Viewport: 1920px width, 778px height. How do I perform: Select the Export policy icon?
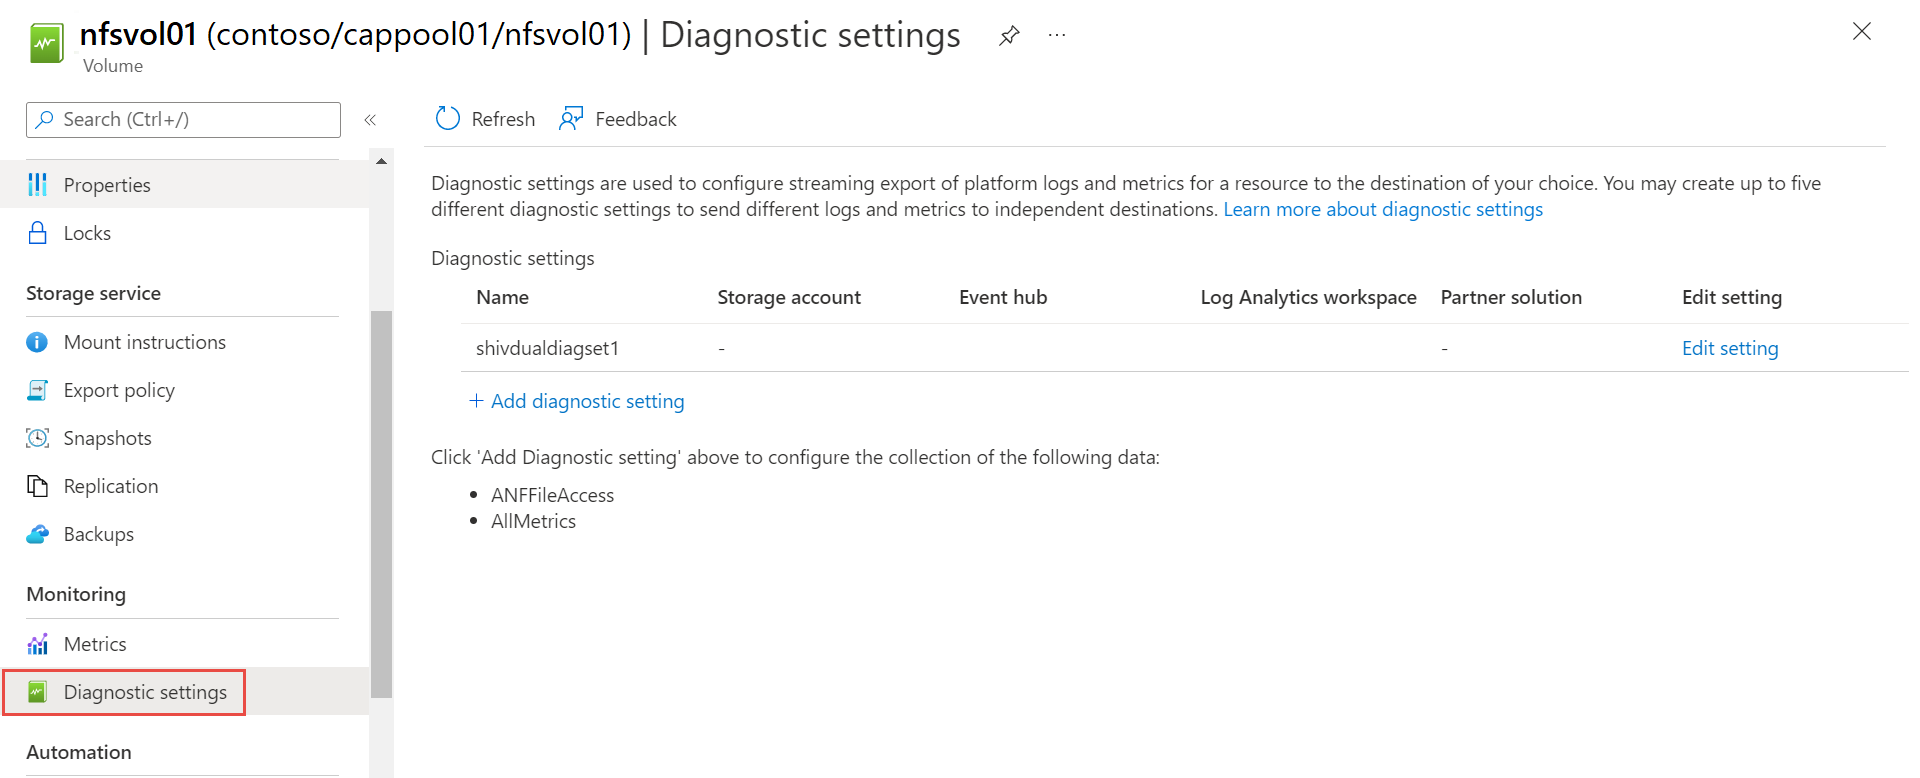37,389
